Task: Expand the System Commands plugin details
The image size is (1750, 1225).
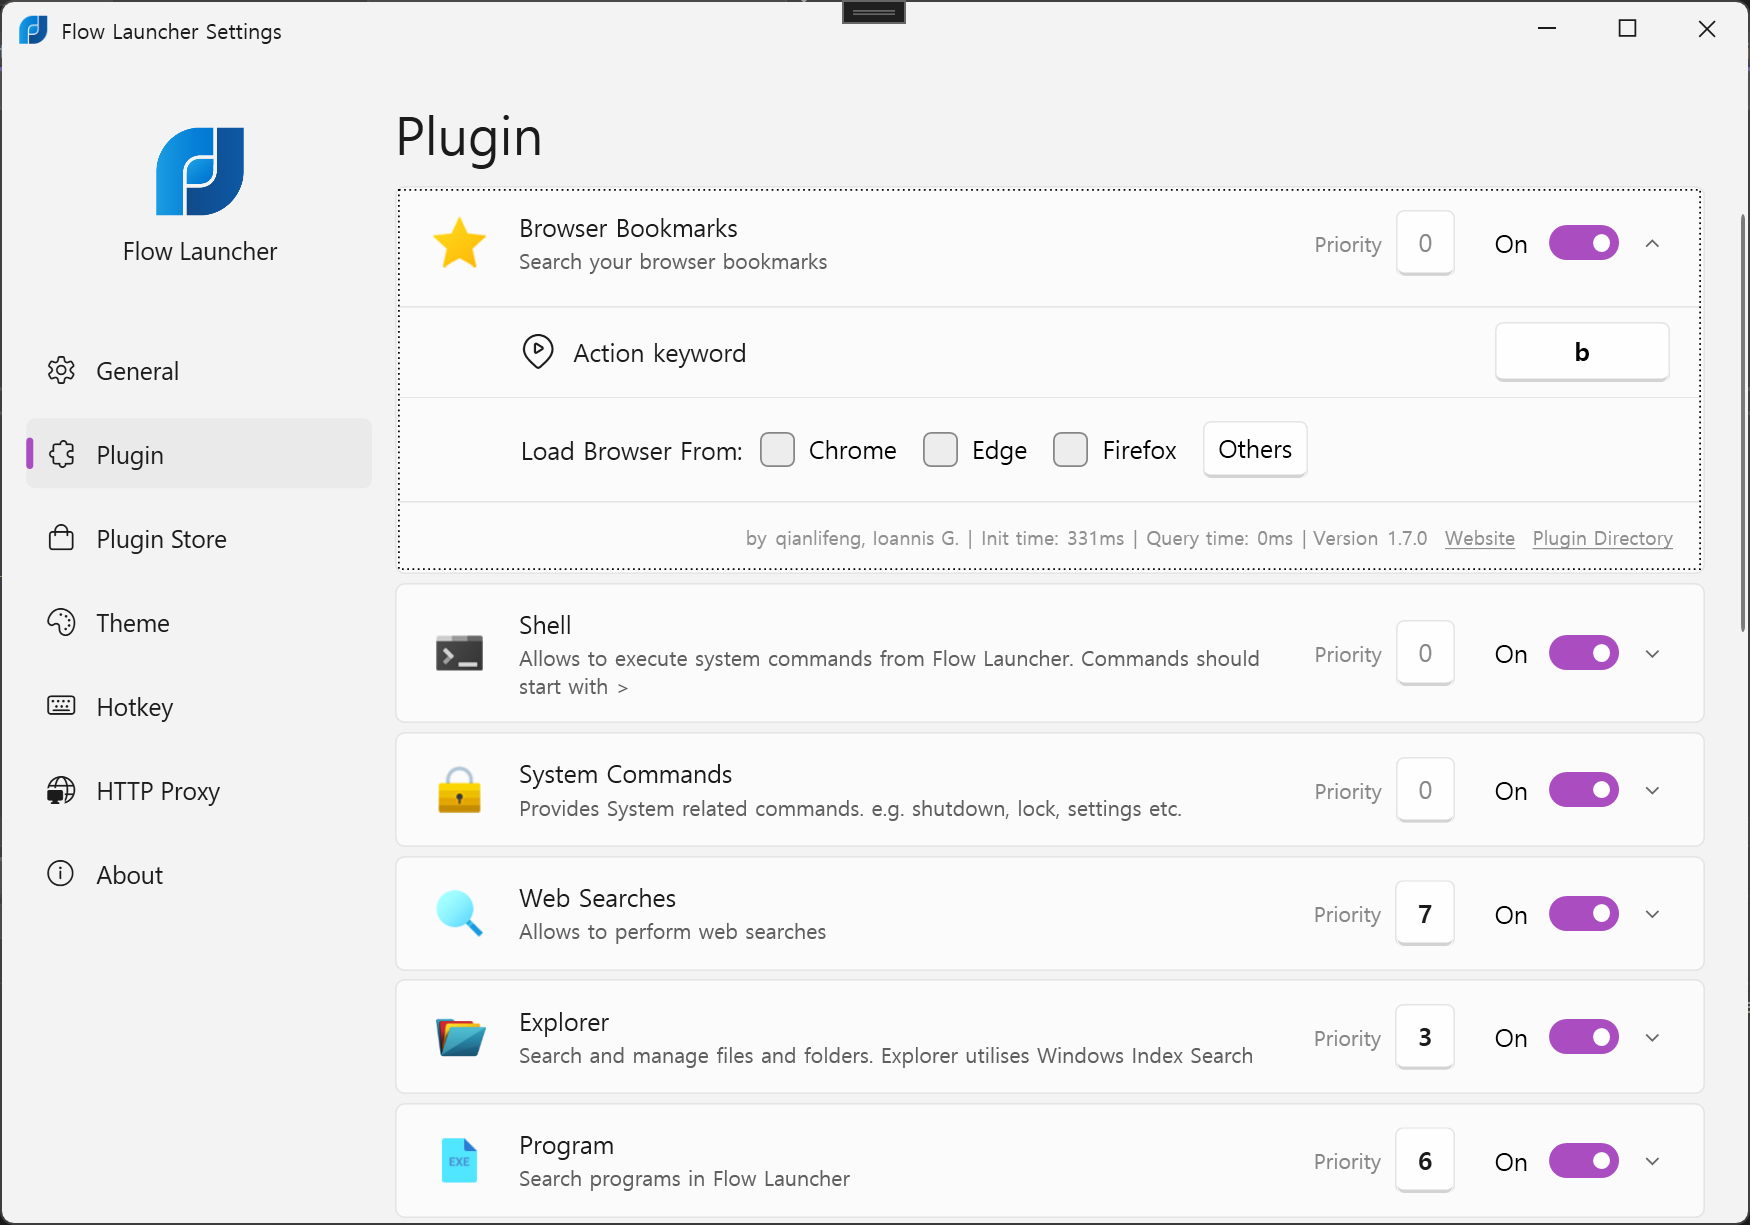Action: (x=1652, y=790)
